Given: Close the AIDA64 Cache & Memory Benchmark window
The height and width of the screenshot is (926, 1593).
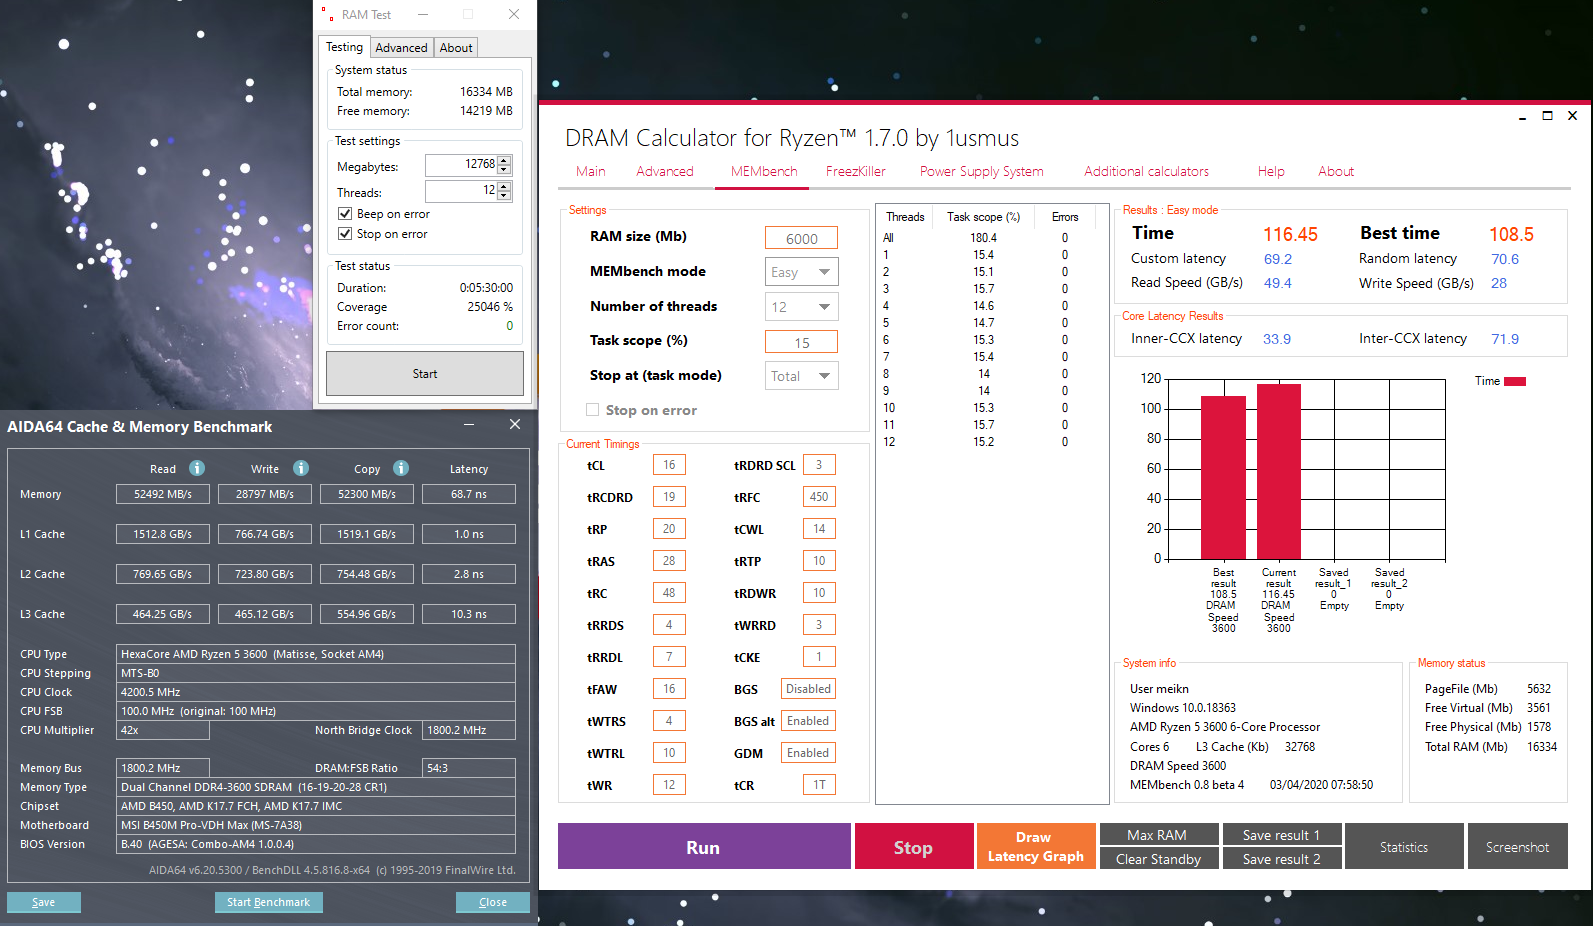Looking at the screenshot, I should (x=515, y=425).
